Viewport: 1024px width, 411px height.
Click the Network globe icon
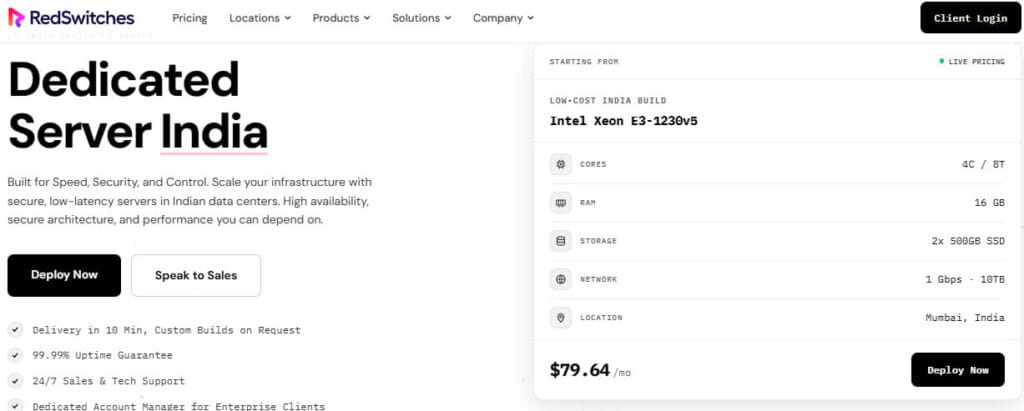[x=560, y=280]
